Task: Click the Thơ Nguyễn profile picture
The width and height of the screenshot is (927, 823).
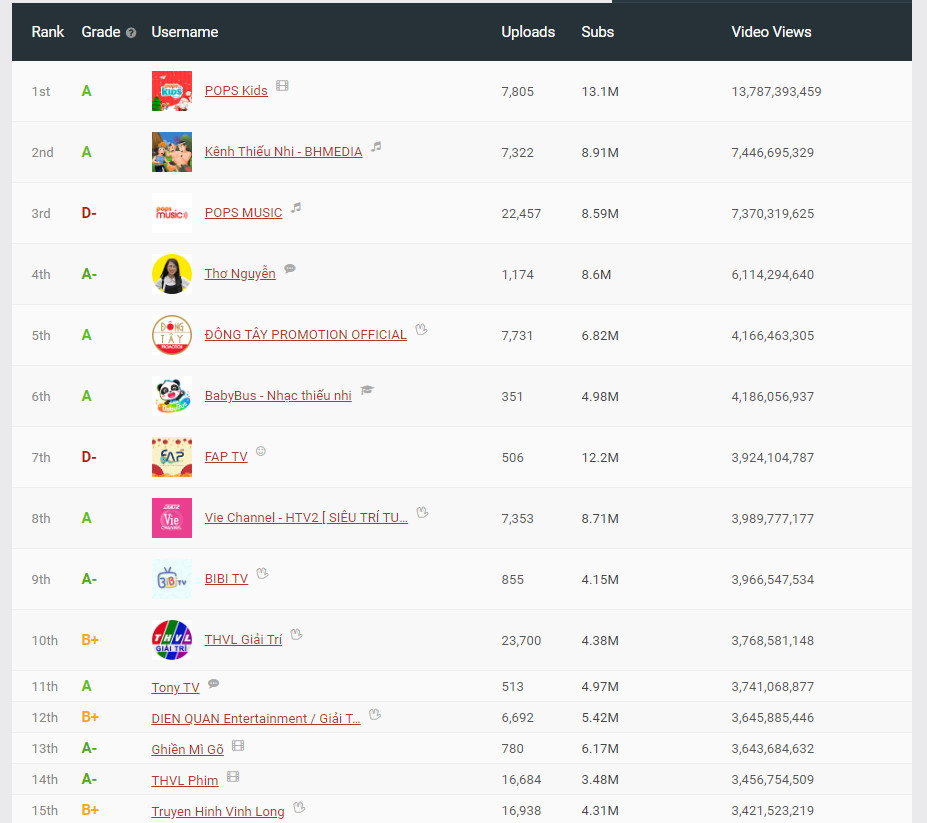Action: [x=172, y=274]
